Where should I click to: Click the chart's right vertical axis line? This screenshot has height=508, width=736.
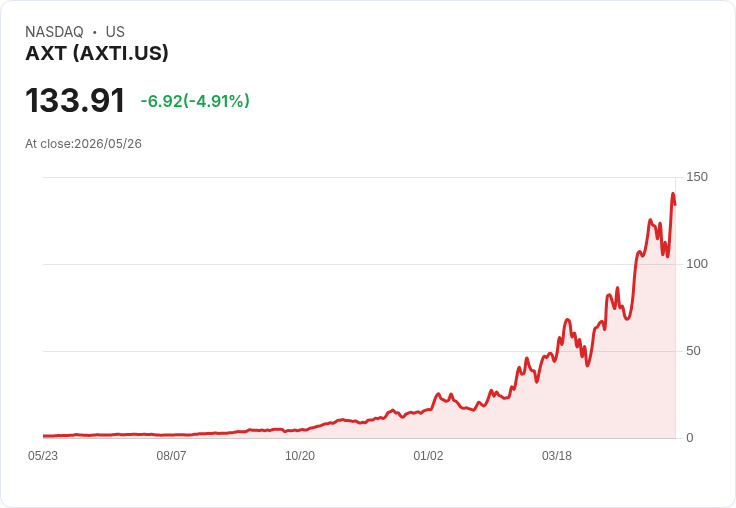pyautogui.click(x=675, y=308)
